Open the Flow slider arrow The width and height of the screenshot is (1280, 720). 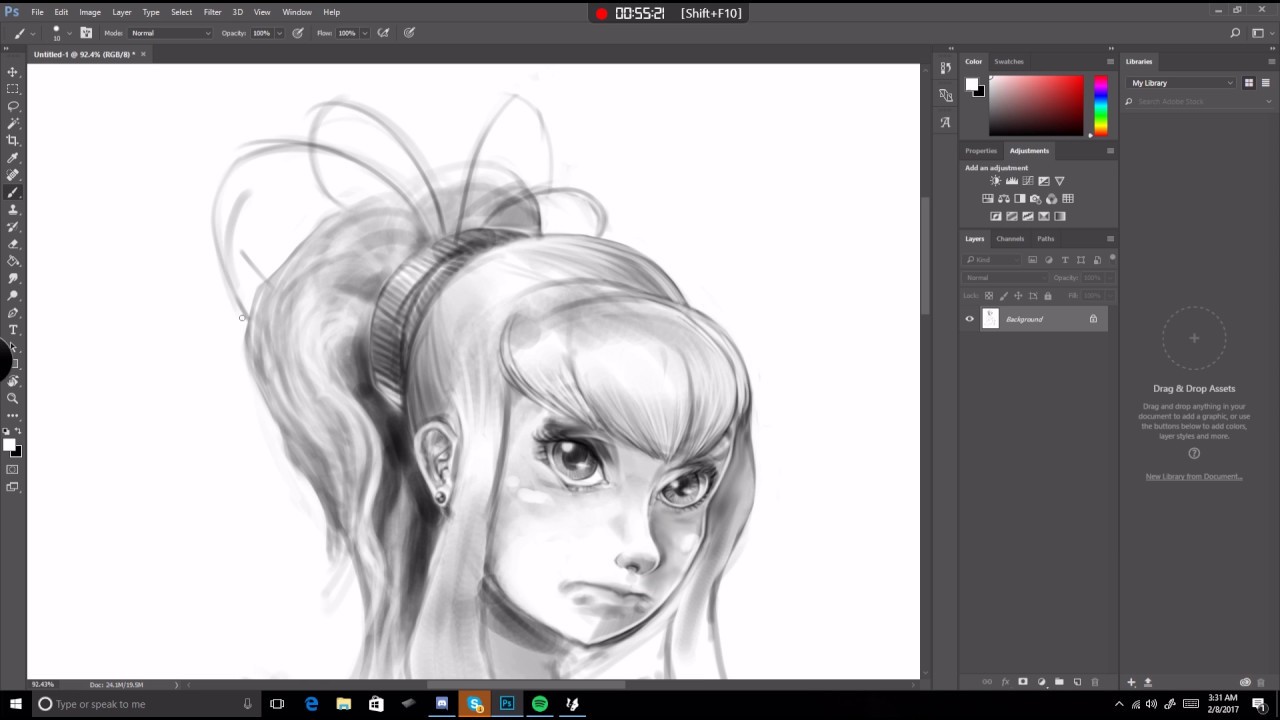[x=365, y=33]
